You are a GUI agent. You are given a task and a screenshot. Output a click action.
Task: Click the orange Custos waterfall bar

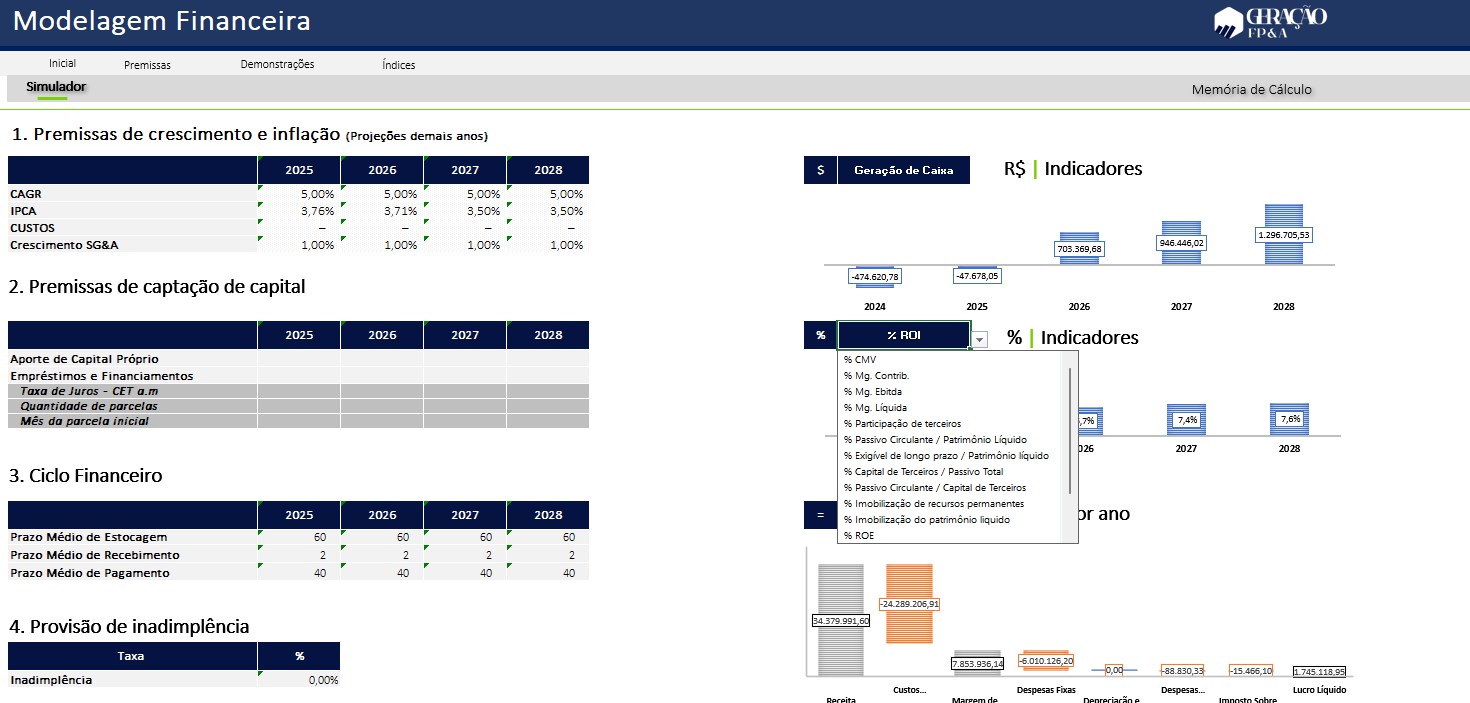click(x=909, y=603)
